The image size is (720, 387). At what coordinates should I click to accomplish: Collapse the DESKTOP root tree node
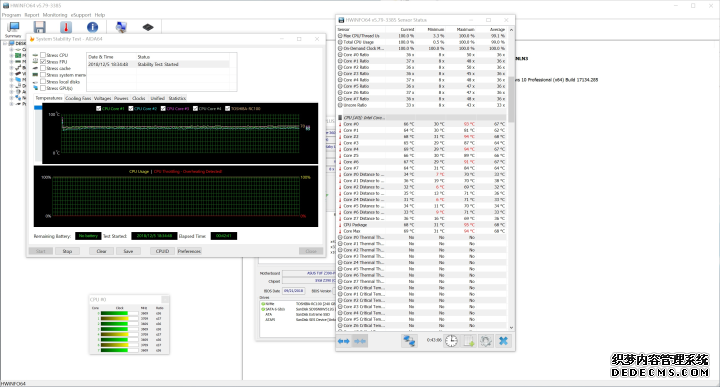tap(5, 44)
